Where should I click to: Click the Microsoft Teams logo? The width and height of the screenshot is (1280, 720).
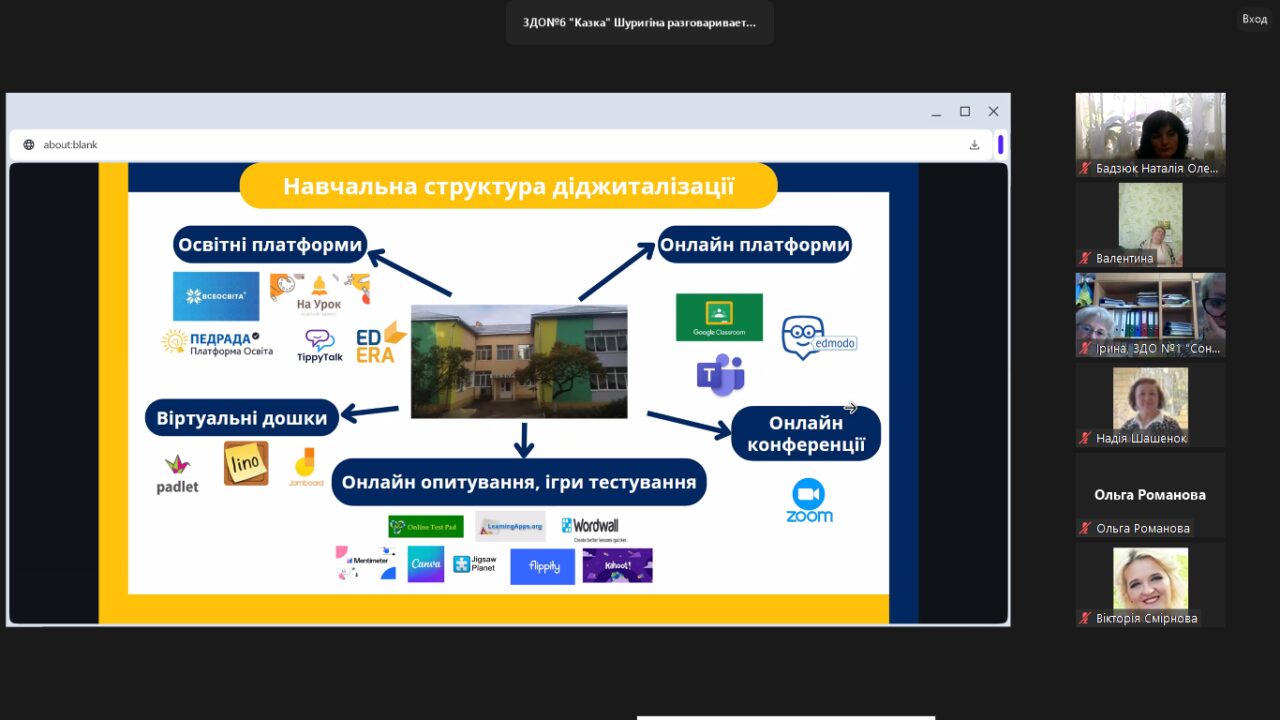point(721,376)
